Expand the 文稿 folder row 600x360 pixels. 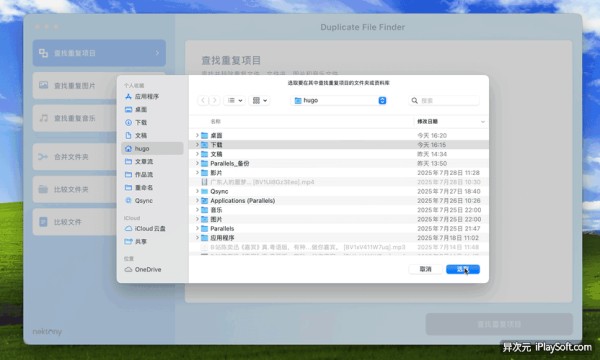point(197,154)
